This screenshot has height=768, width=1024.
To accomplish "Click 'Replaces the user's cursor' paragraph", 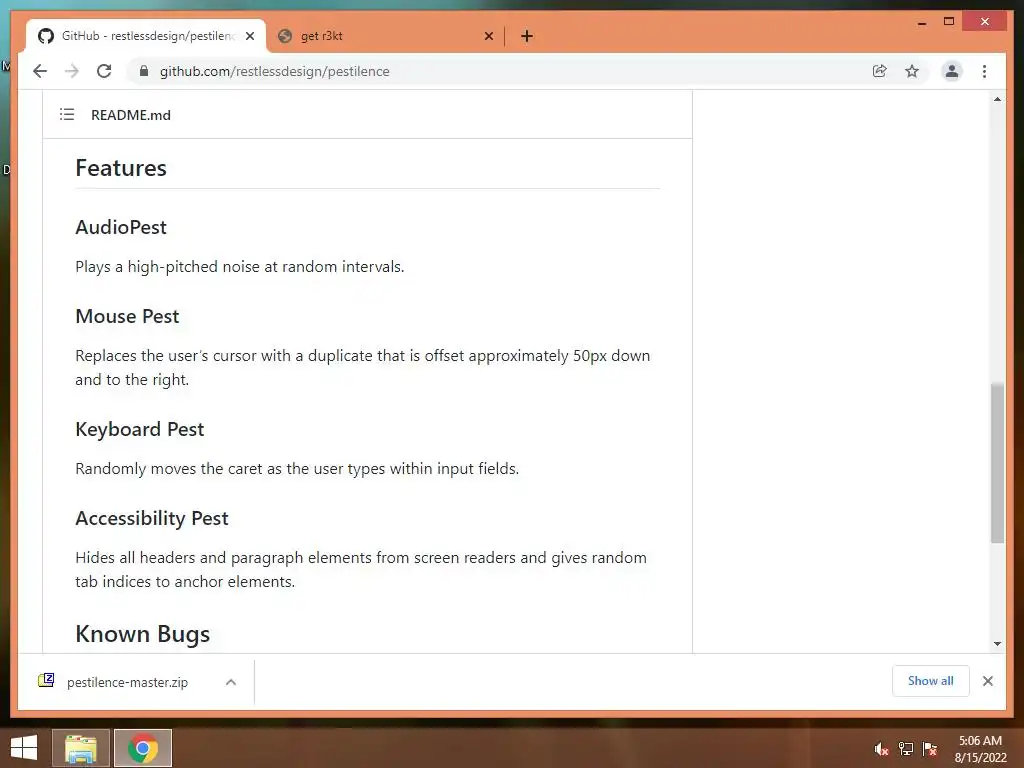I will pos(362,368).
